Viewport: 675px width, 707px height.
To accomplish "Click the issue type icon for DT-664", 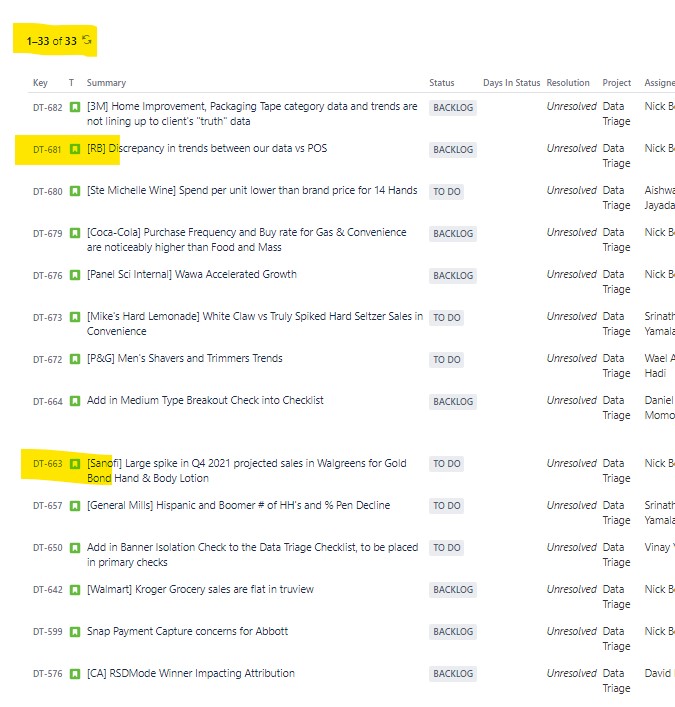I will click(x=75, y=401).
